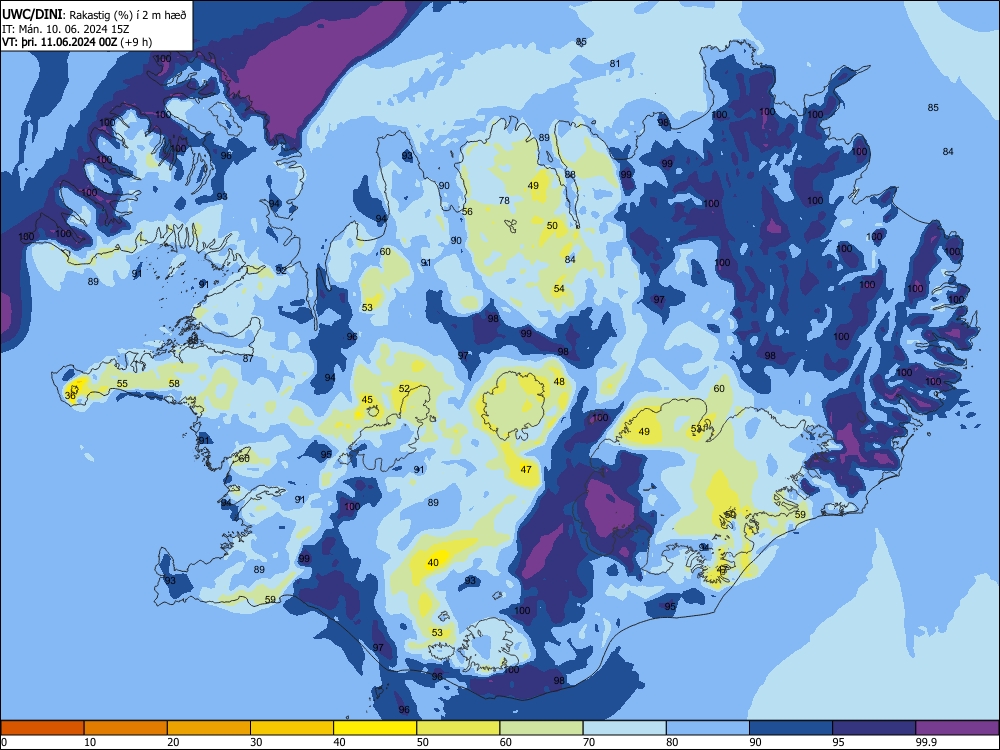The height and width of the screenshot is (750, 1000).
Task: Click the map value '45'
Action: click(x=367, y=400)
